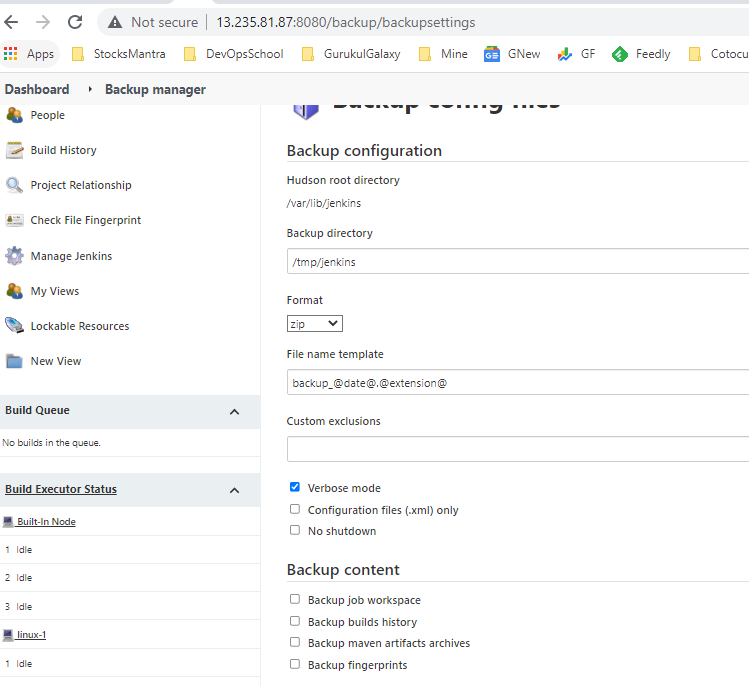Click the Lockable Resources icon
The height and width of the screenshot is (686, 749).
tap(14, 326)
